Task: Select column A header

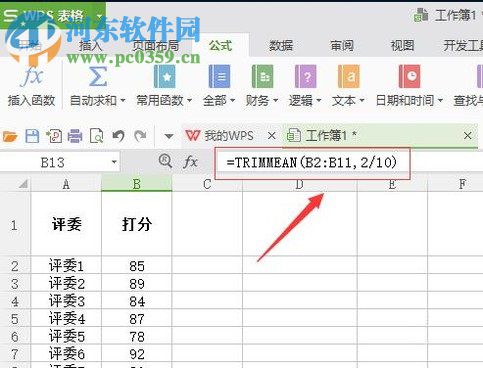Action: 66,184
